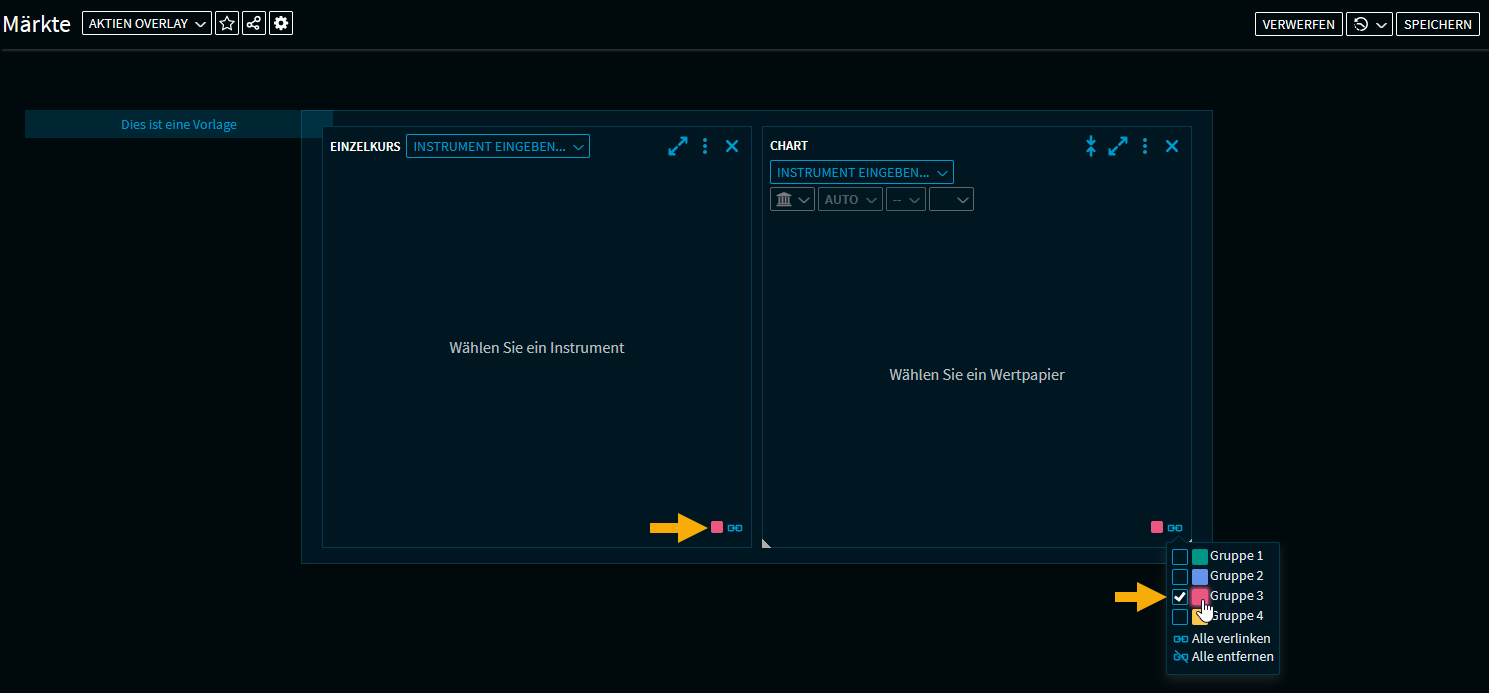This screenshot has width=1489, height=693.
Task: Open the Chart widget three-dot menu
Action: 1145,146
